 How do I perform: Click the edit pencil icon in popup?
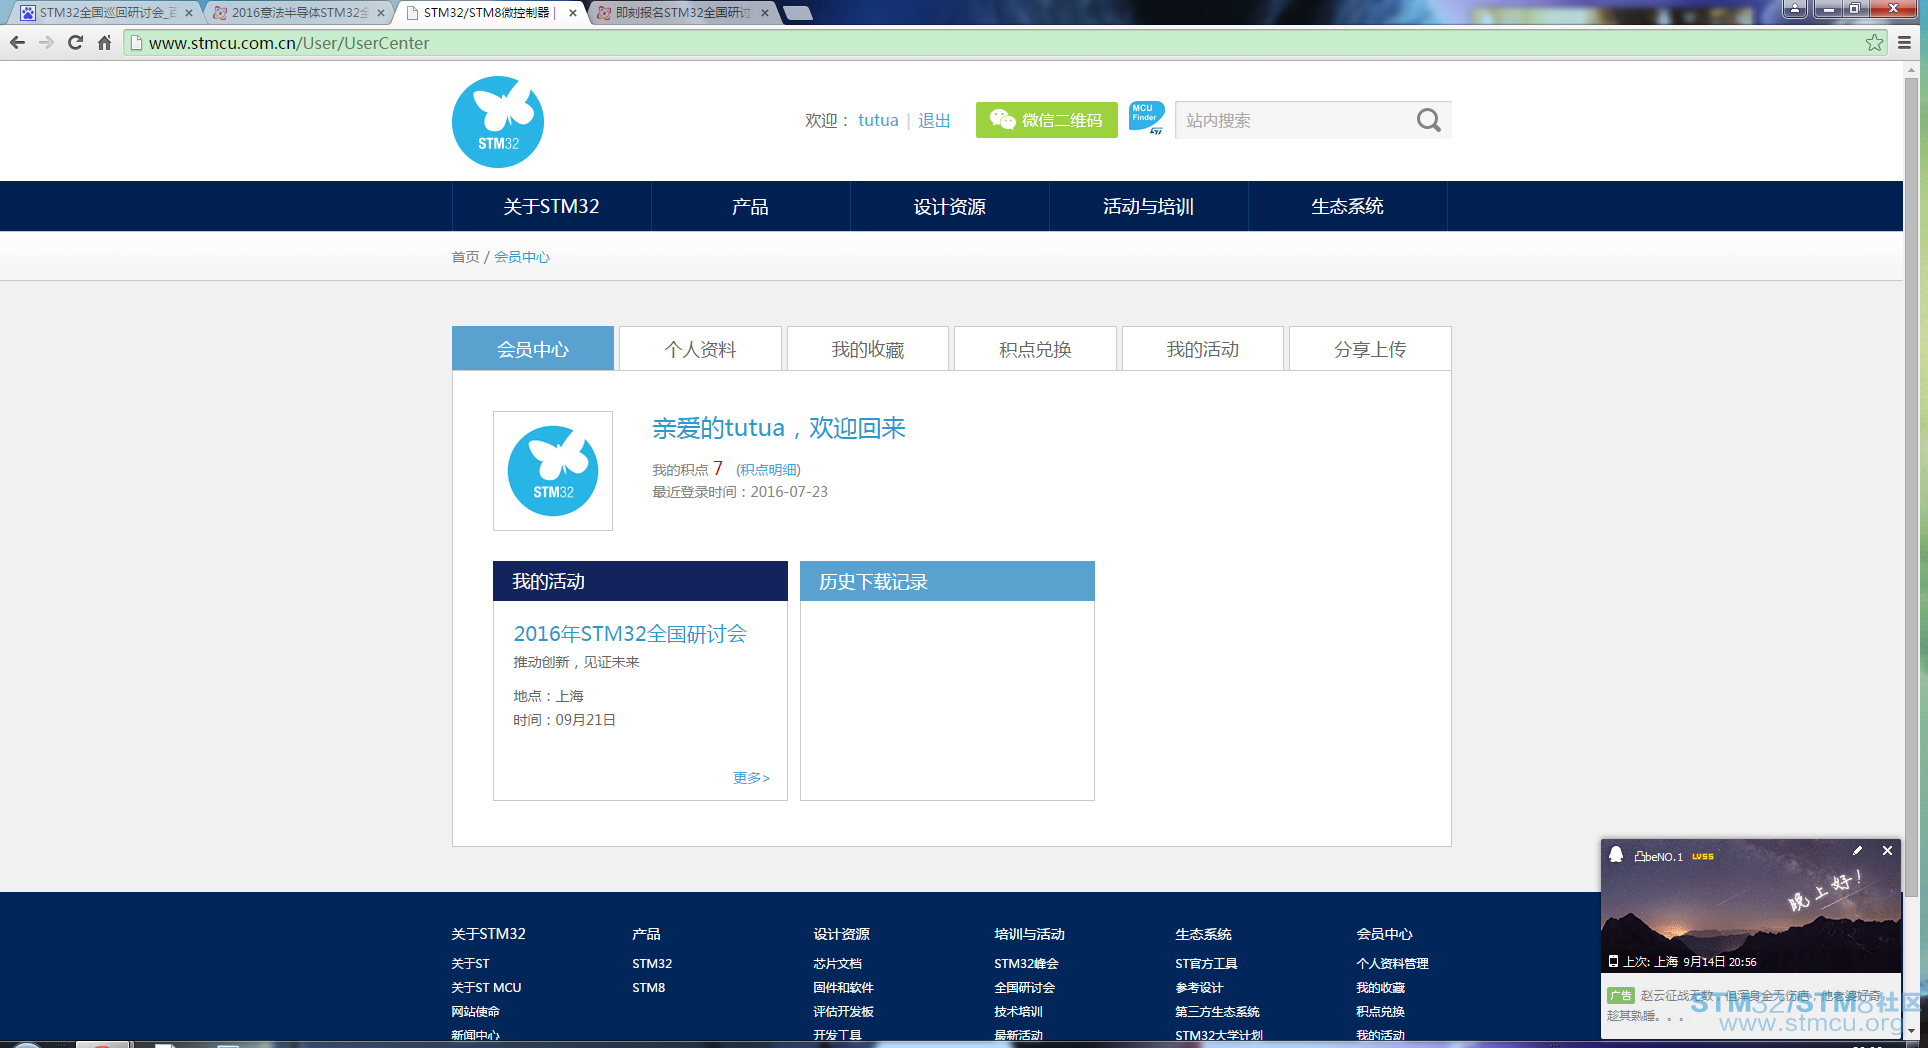tap(1857, 851)
